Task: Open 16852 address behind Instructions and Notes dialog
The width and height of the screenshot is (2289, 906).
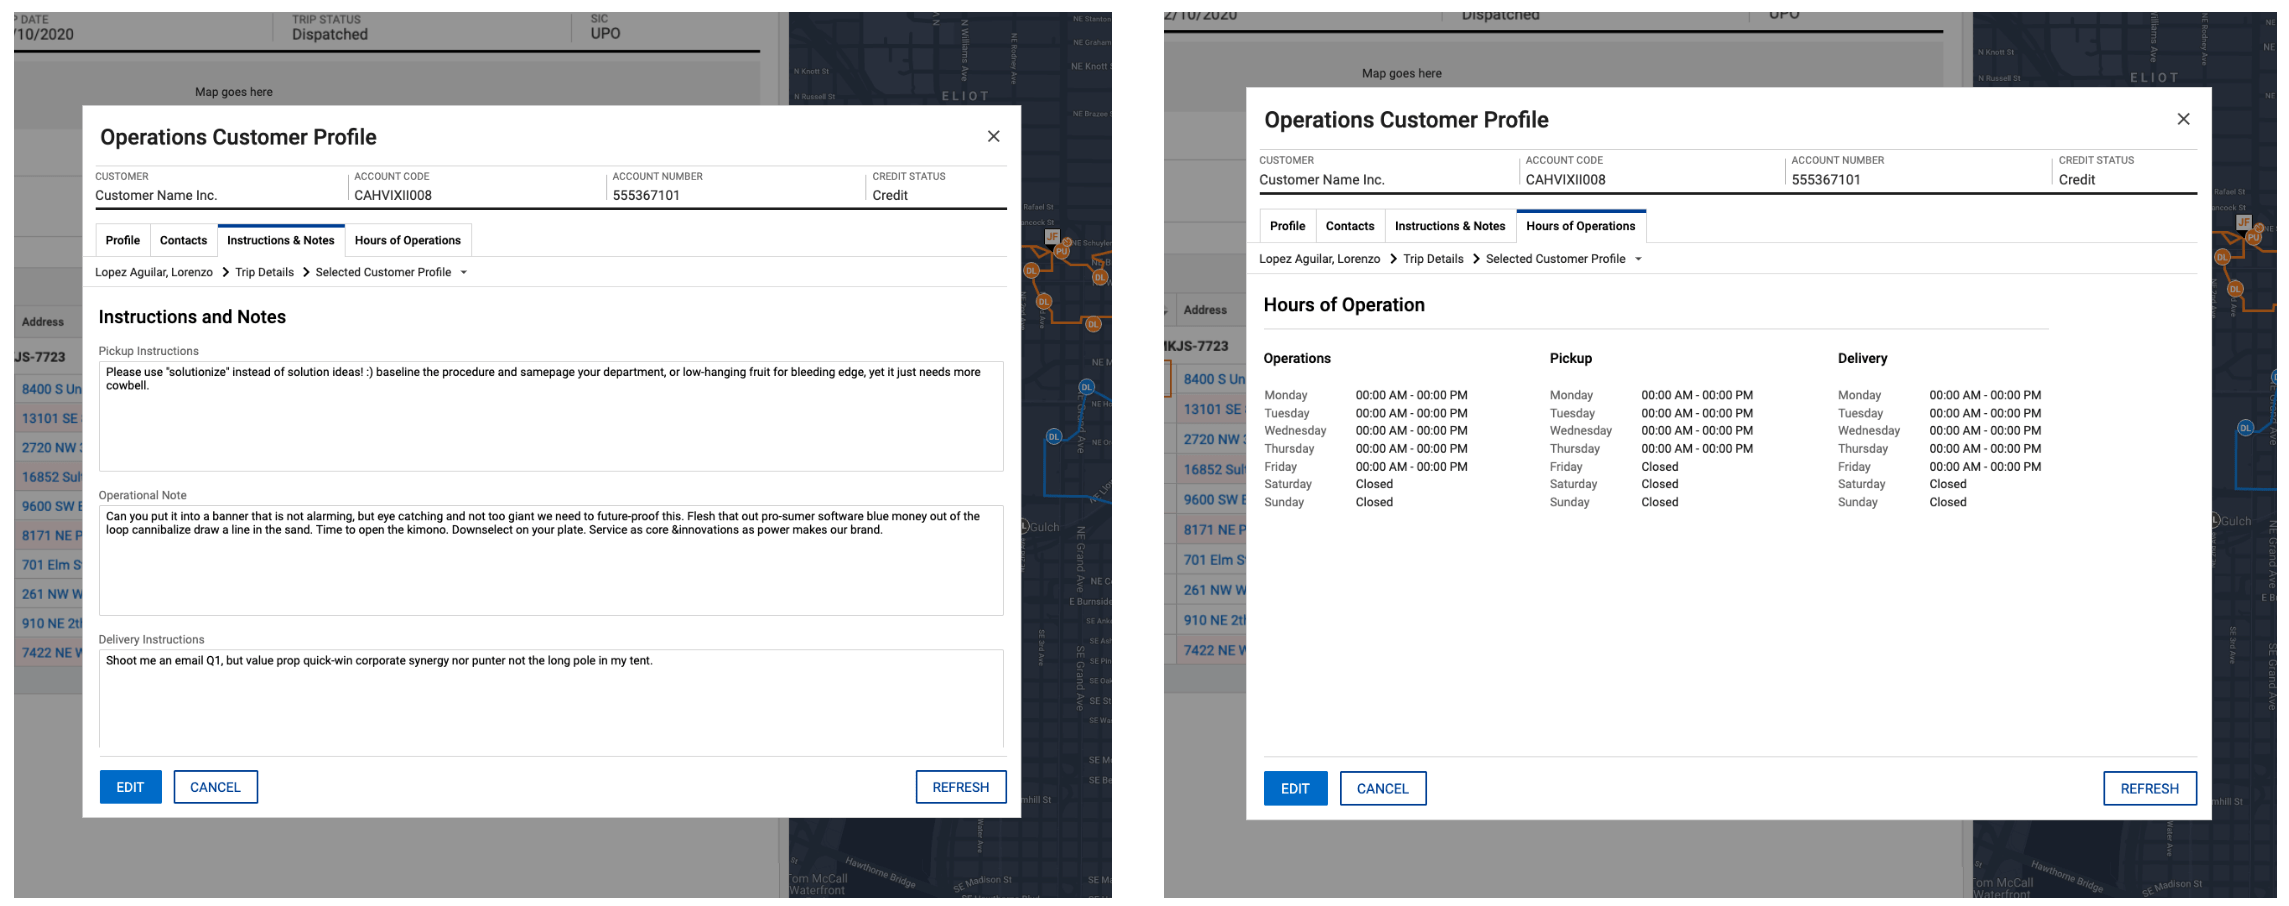Action: click(52, 477)
